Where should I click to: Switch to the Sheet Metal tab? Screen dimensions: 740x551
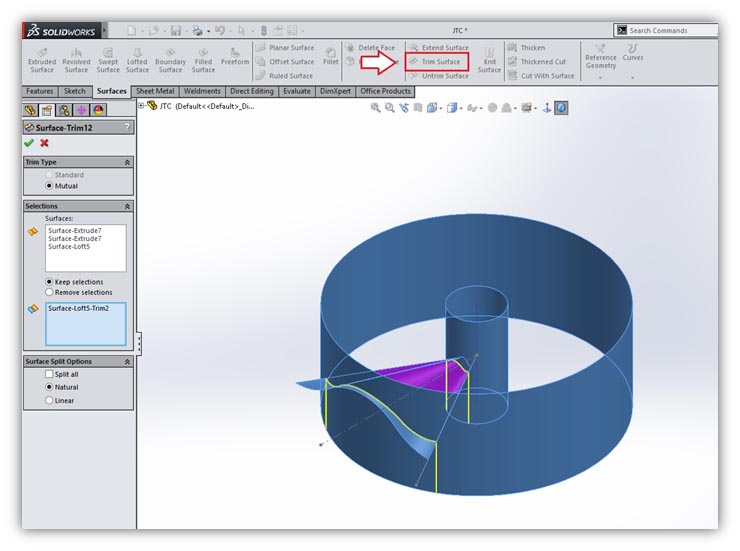tap(155, 92)
